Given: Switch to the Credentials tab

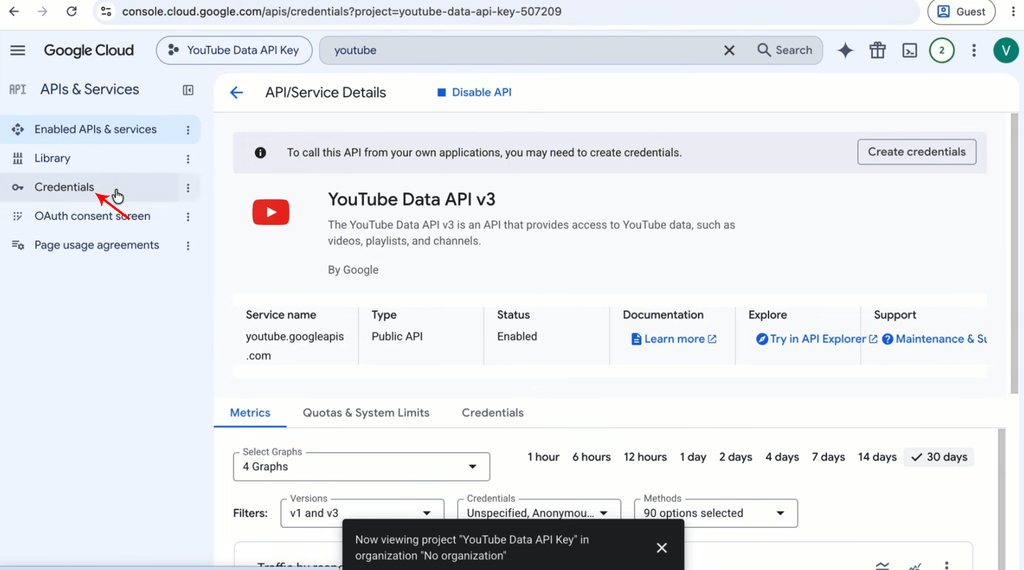Looking at the screenshot, I should click(x=492, y=413).
